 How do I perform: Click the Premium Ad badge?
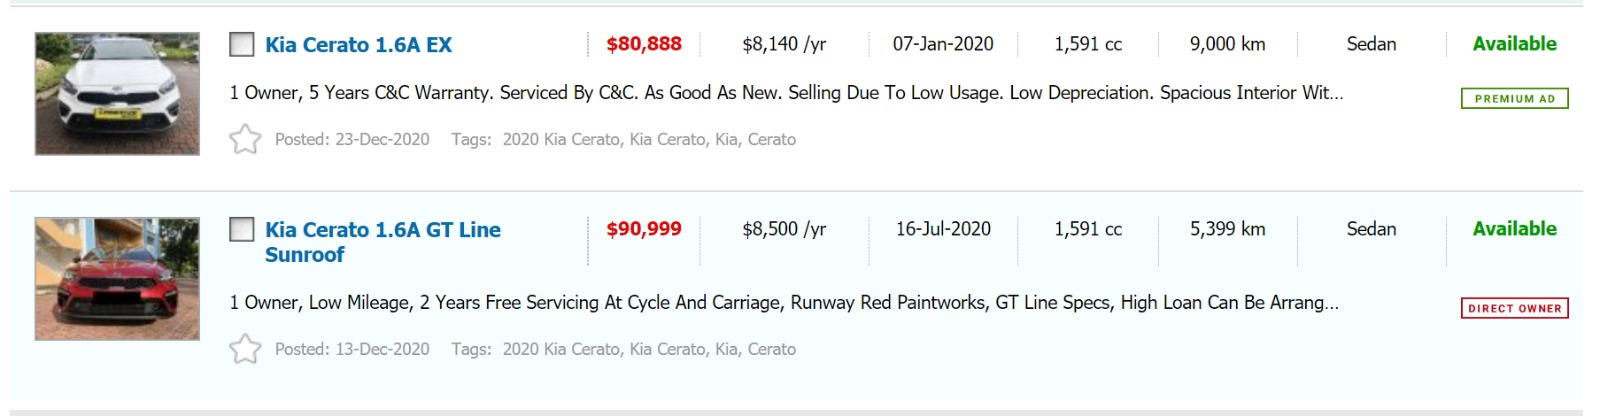(x=1514, y=98)
